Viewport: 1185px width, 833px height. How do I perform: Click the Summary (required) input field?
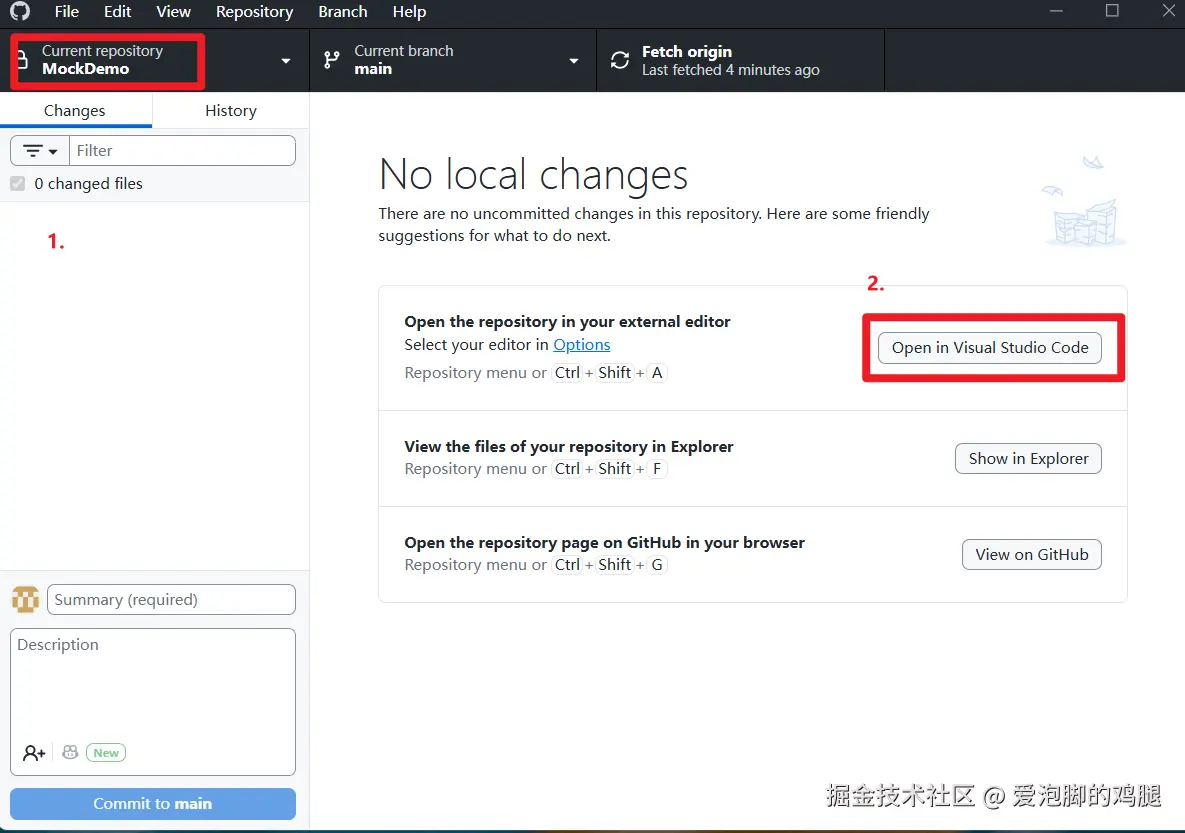tap(172, 599)
